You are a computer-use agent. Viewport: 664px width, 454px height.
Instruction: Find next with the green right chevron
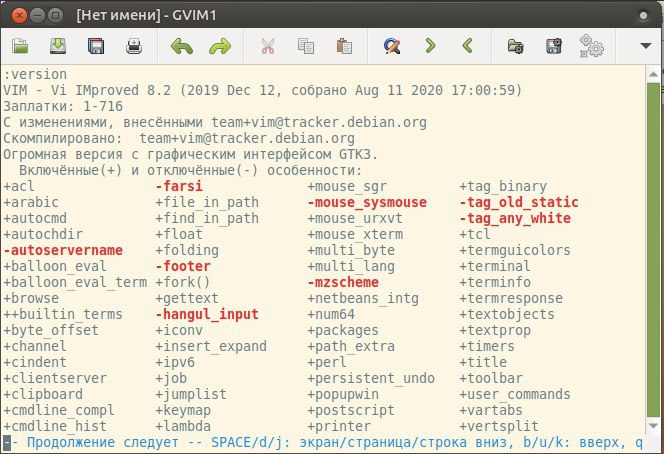click(x=430, y=45)
